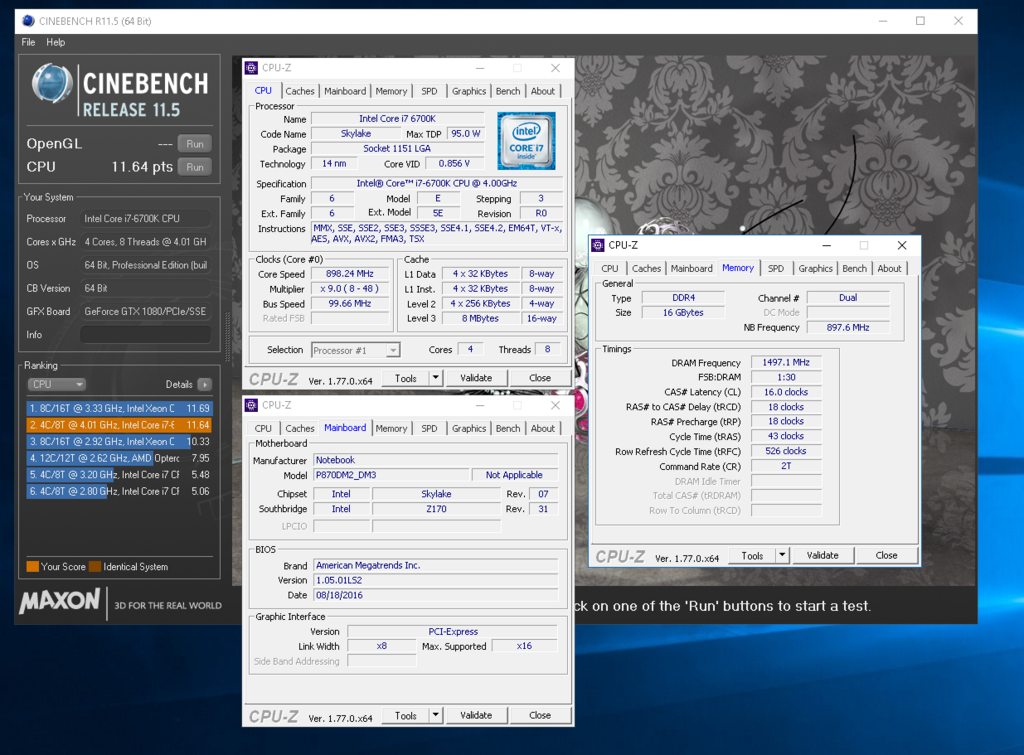Click the Cinebench globe logo
This screenshot has width=1024, height=755.
click(x=52, y=84)
